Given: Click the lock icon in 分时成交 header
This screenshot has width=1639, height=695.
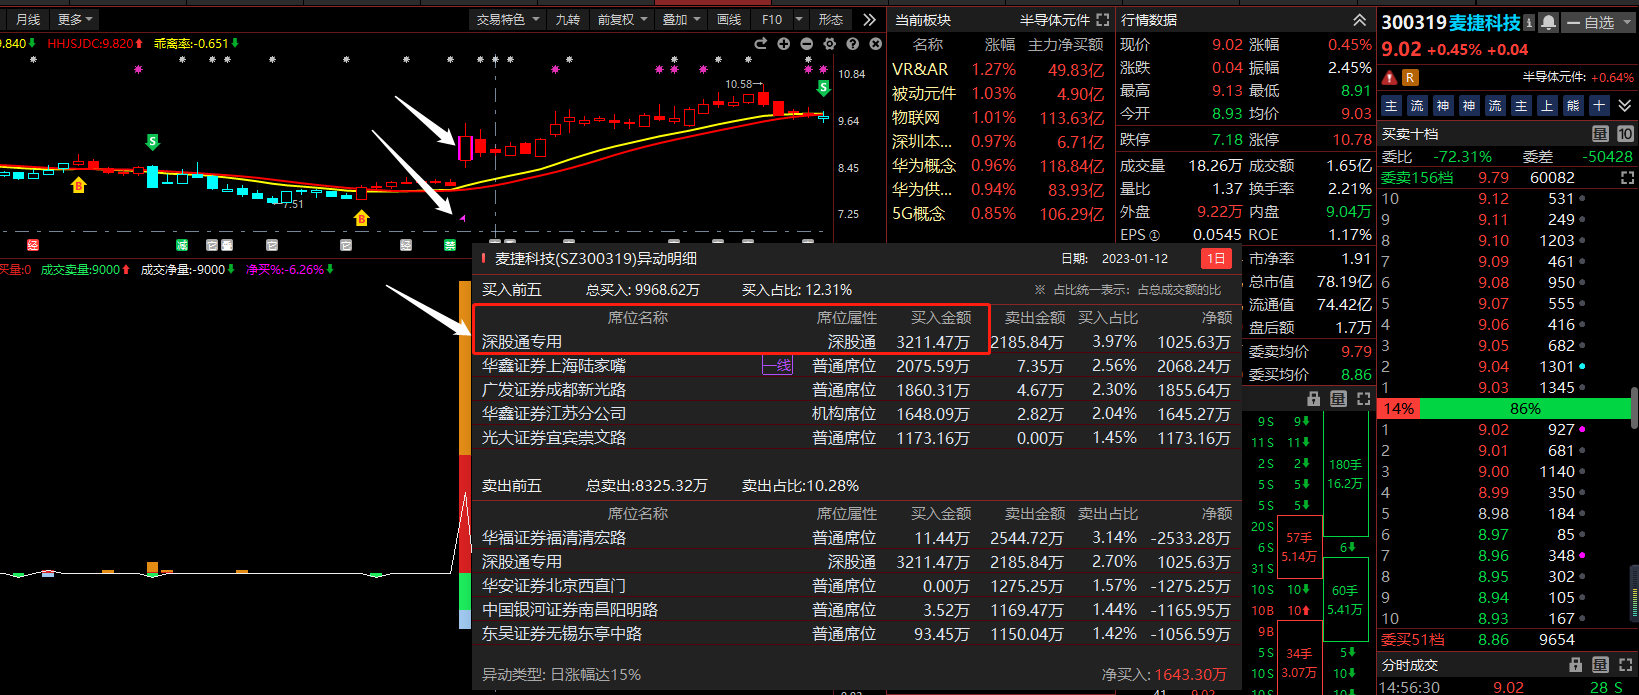Looking at the screenshot, I should (x=1576, y=665).
